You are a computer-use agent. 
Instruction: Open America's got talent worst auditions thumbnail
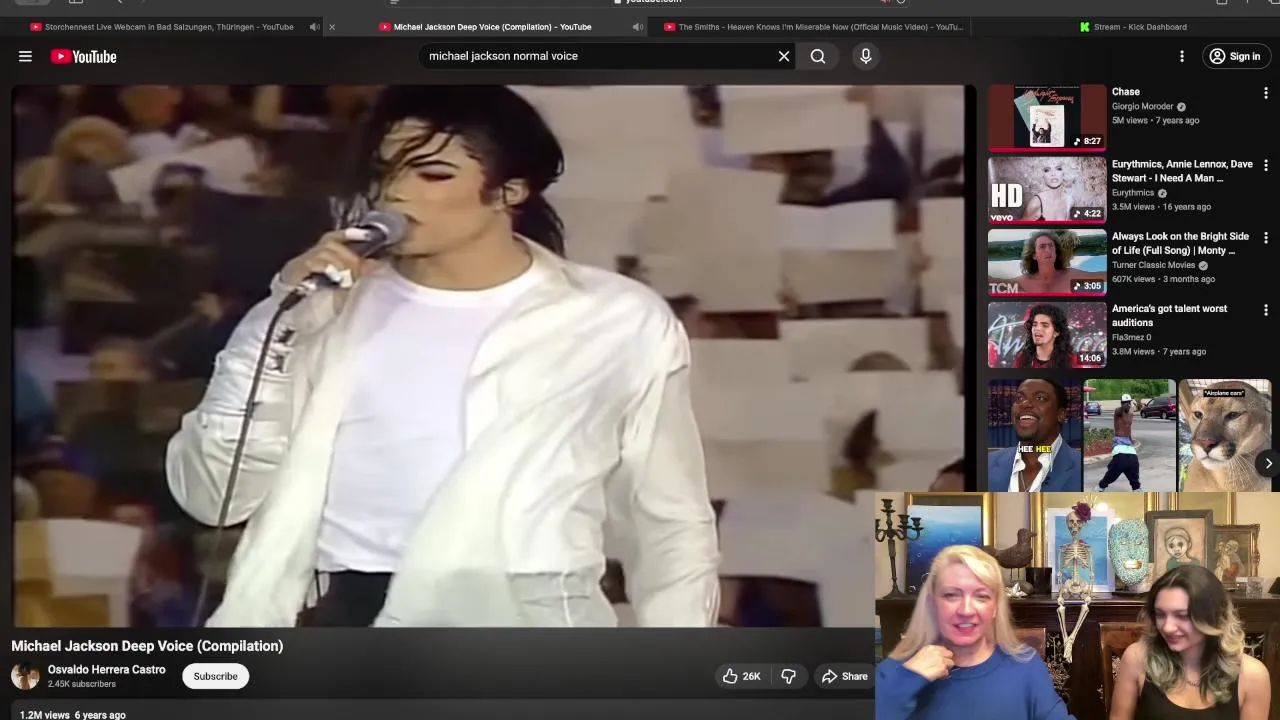coord(1047,334)
